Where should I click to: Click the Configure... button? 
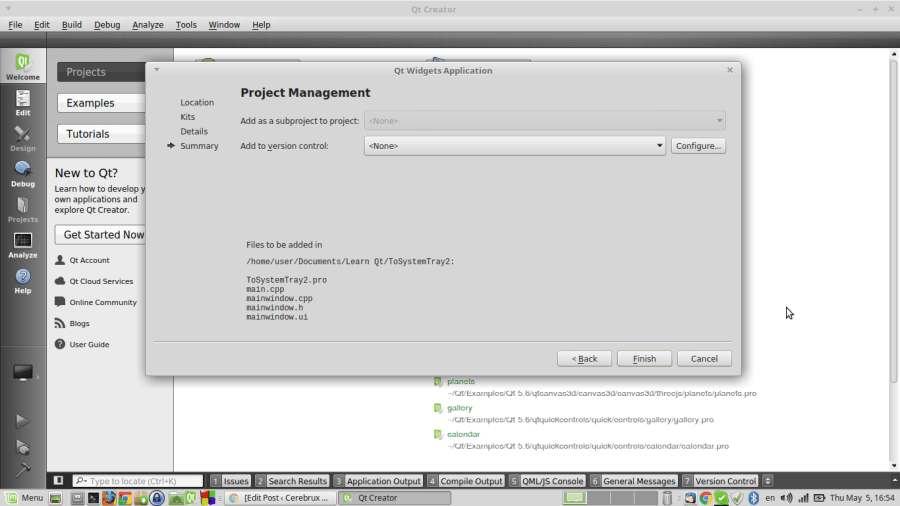(x=698, y=146)
